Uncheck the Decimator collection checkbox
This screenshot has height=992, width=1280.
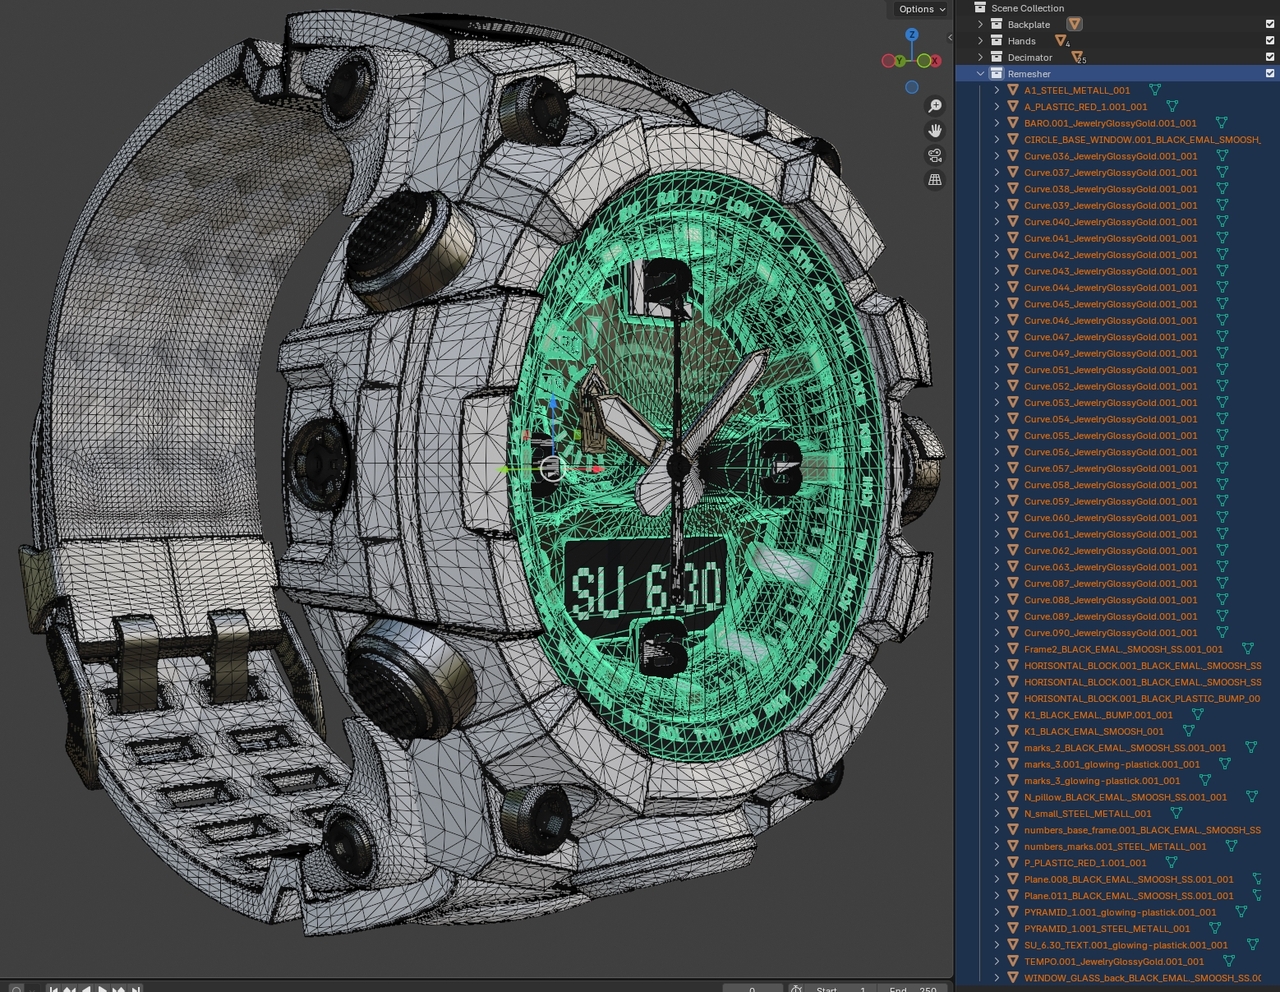(x=1270, y=57)
